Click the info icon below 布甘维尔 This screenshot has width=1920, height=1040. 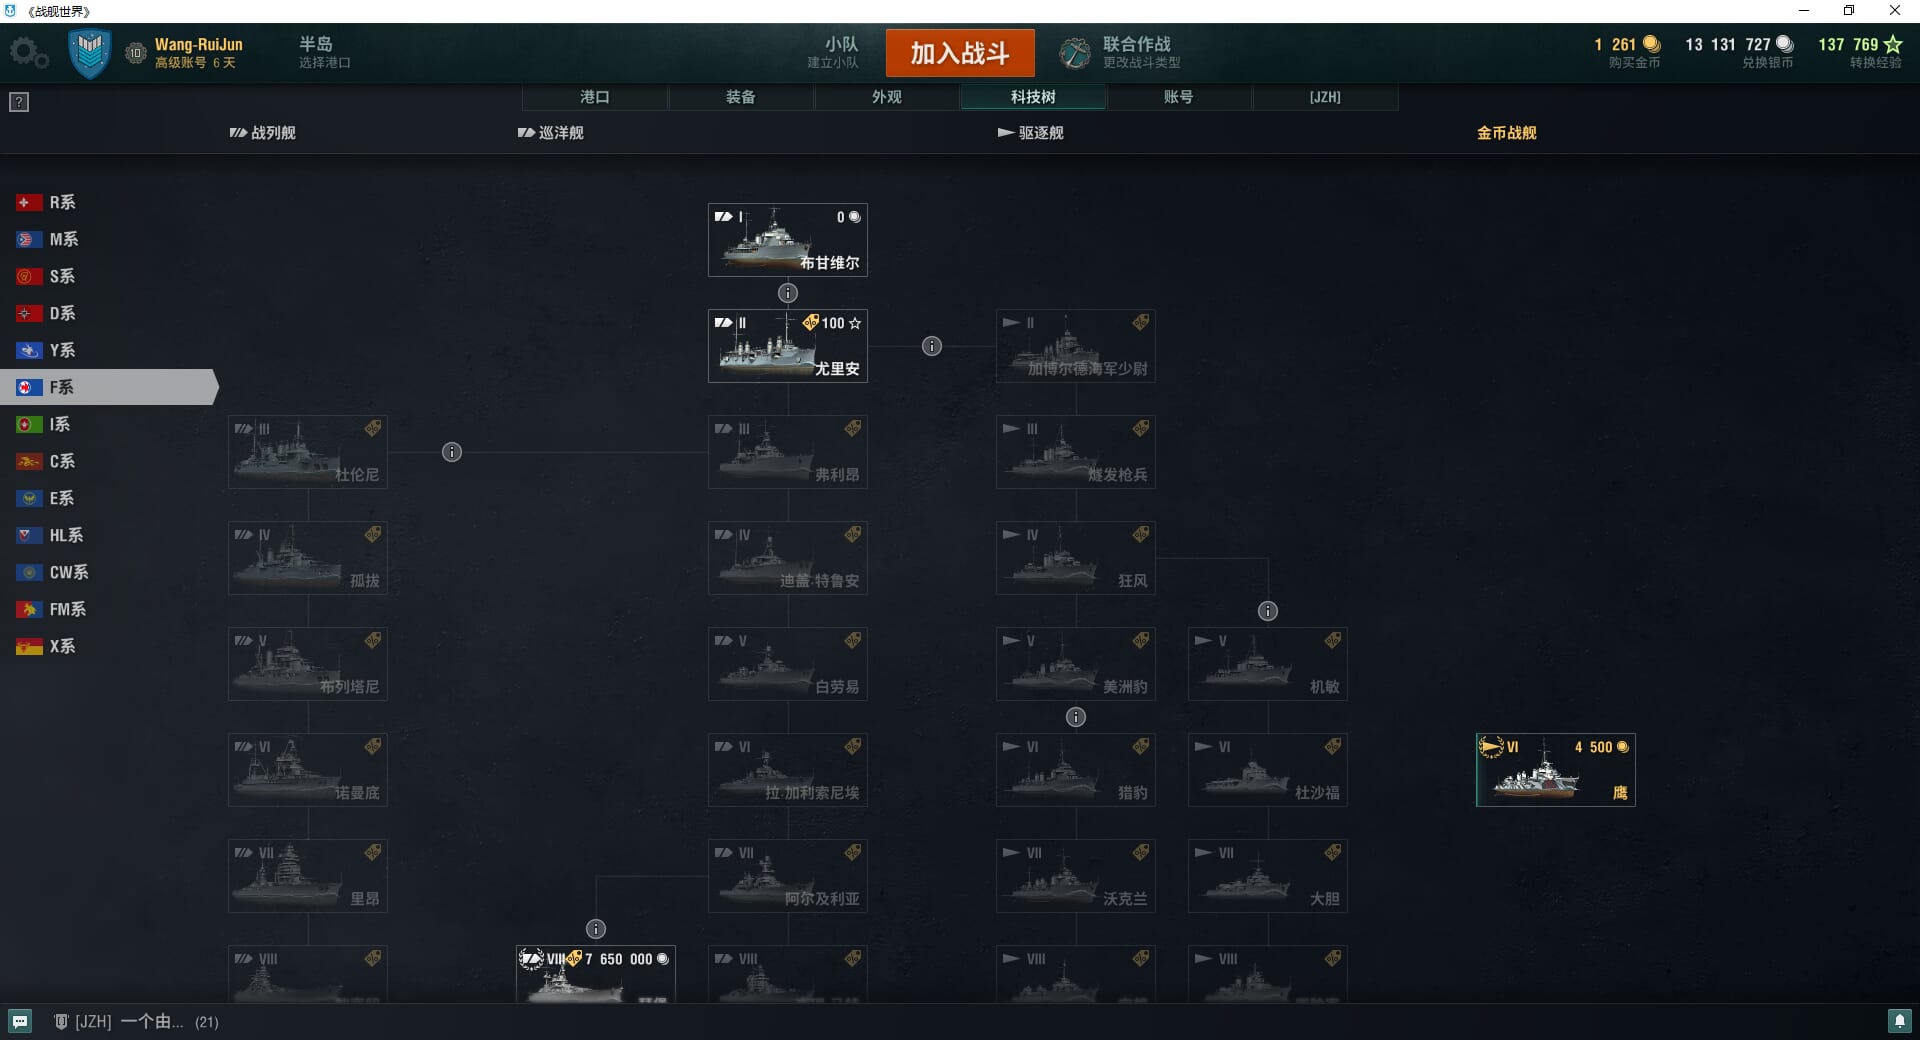788,293
